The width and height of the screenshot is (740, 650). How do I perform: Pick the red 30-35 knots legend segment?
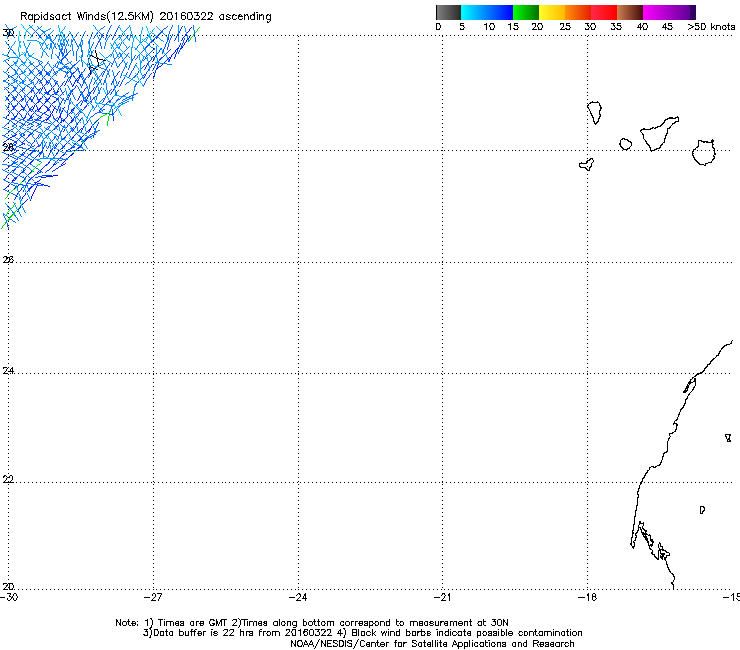[x=604, y=12]
